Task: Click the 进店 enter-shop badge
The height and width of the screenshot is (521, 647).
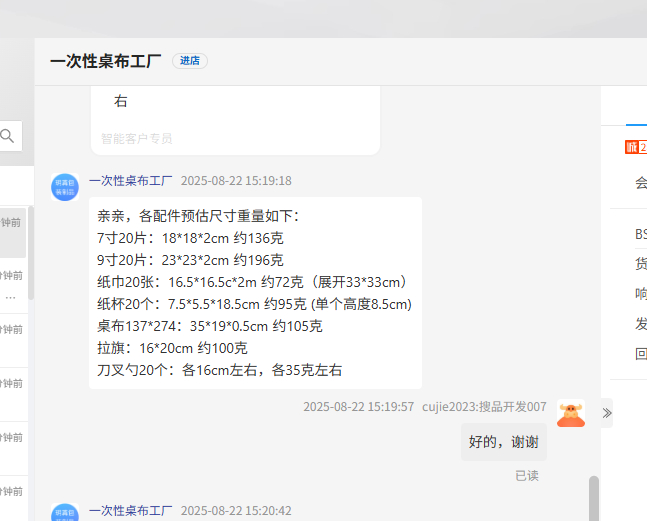Action: 189,61
